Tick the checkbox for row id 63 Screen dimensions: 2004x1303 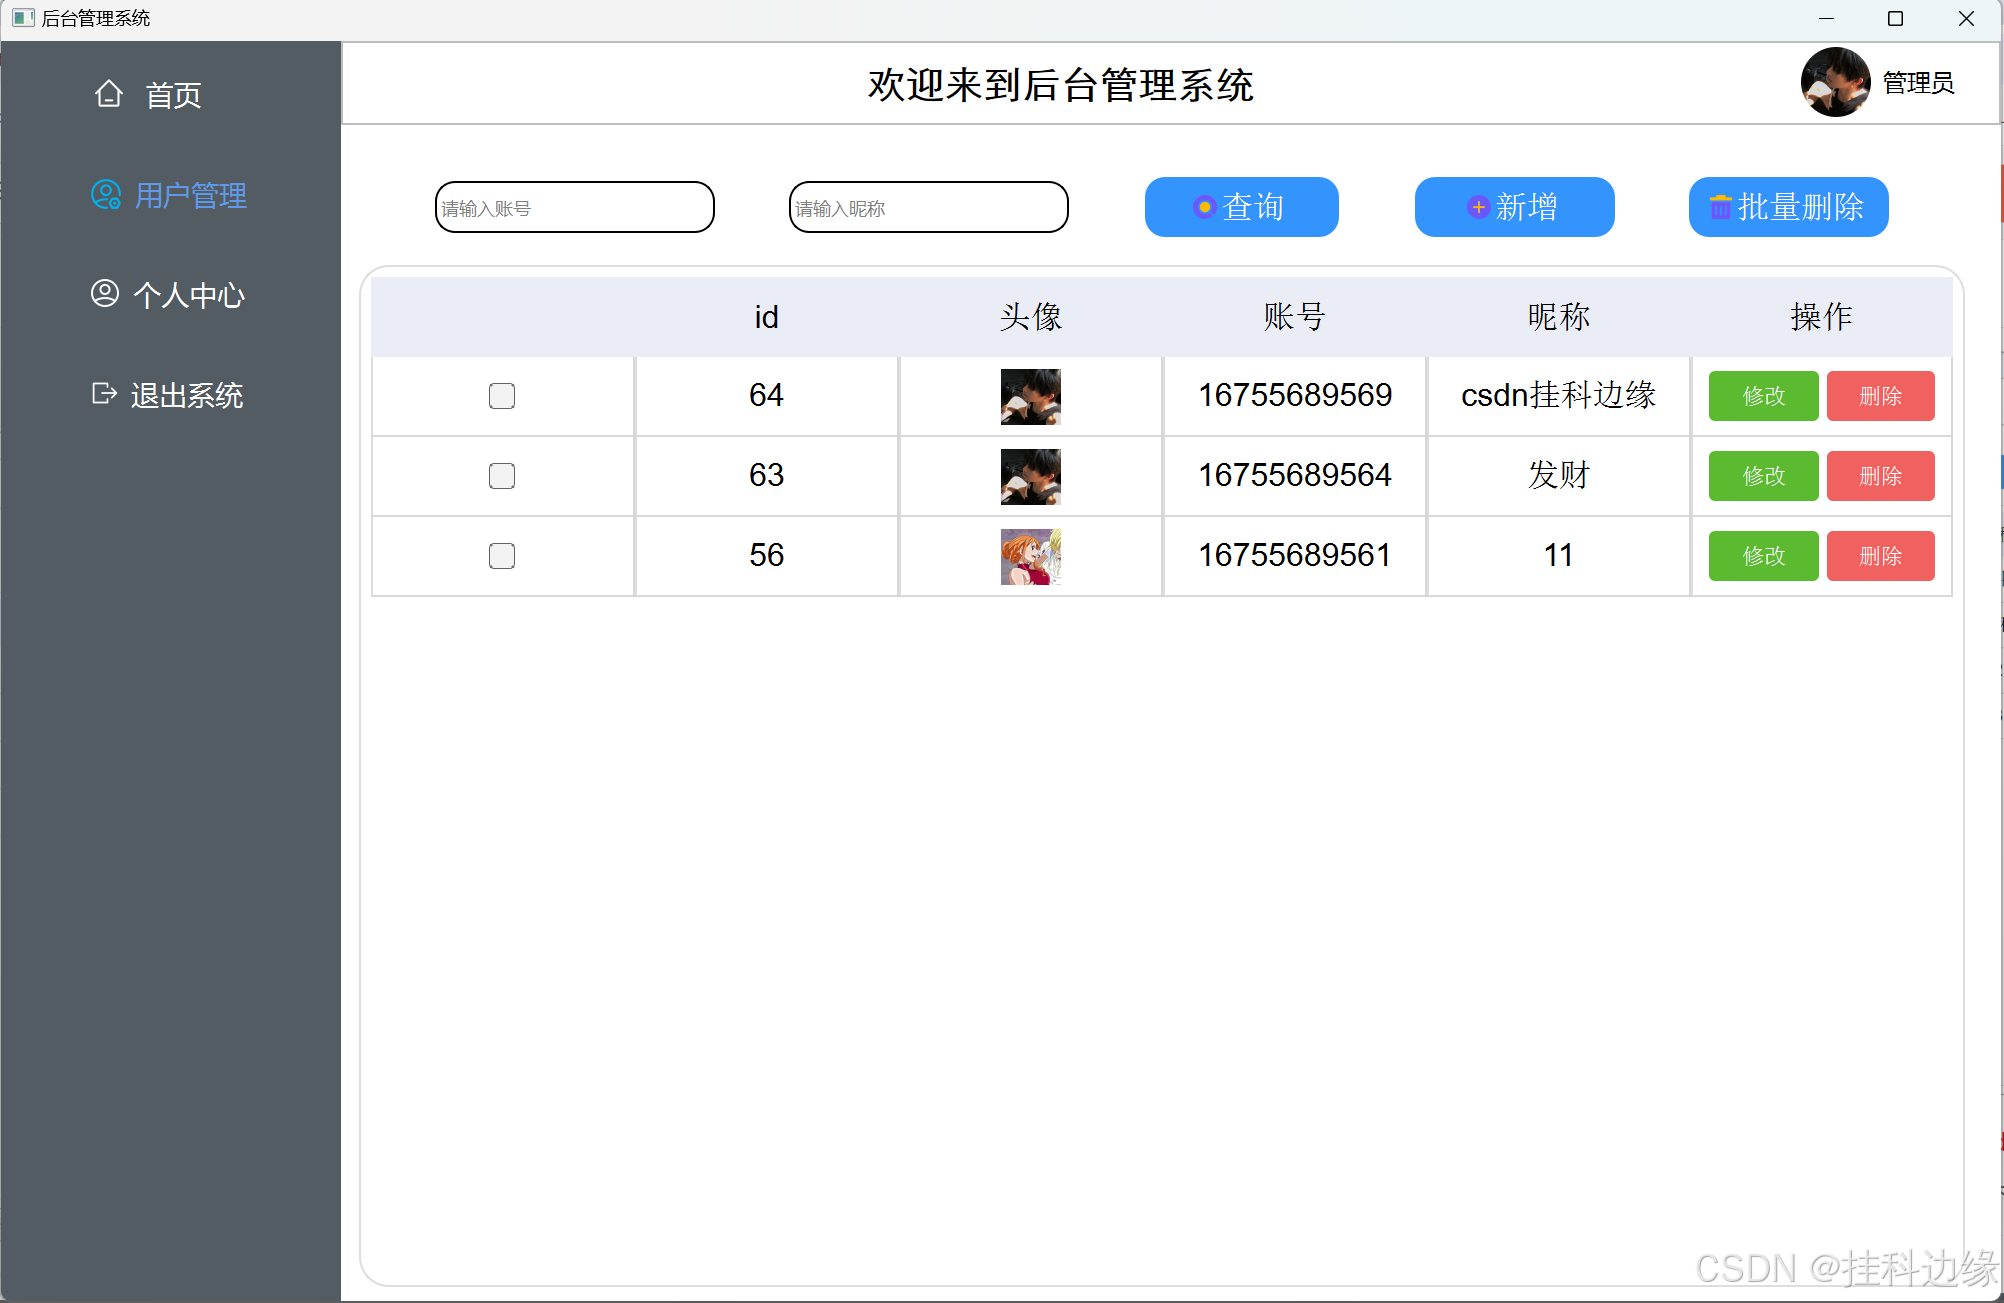pos(502,476)
